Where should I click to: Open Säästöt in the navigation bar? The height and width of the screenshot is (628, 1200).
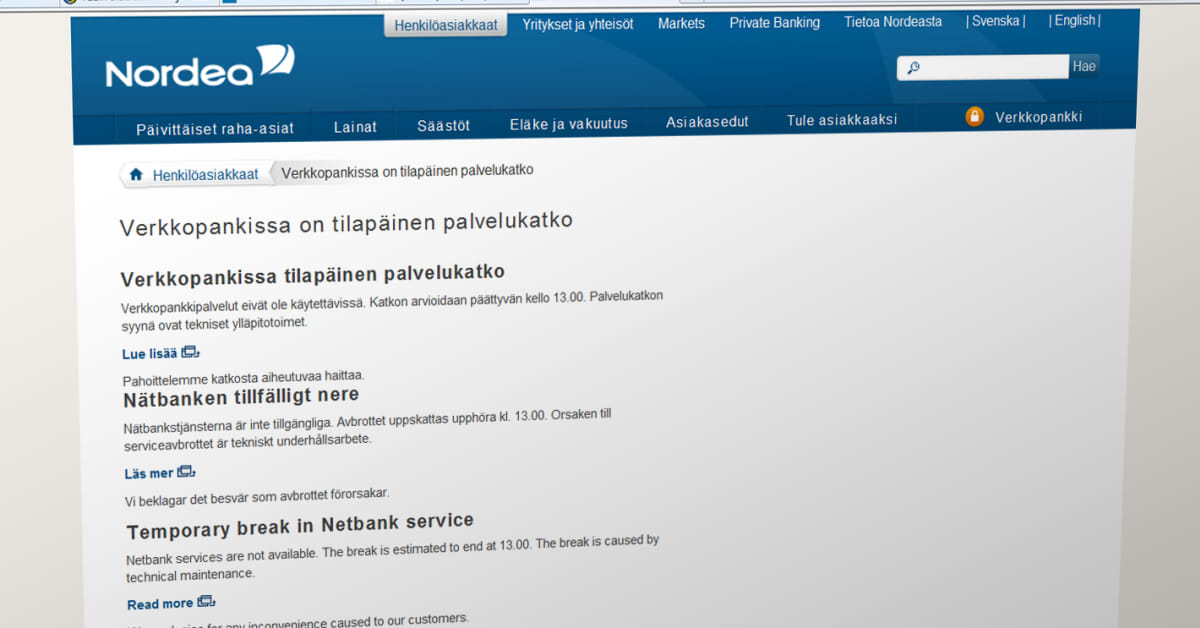443,125
